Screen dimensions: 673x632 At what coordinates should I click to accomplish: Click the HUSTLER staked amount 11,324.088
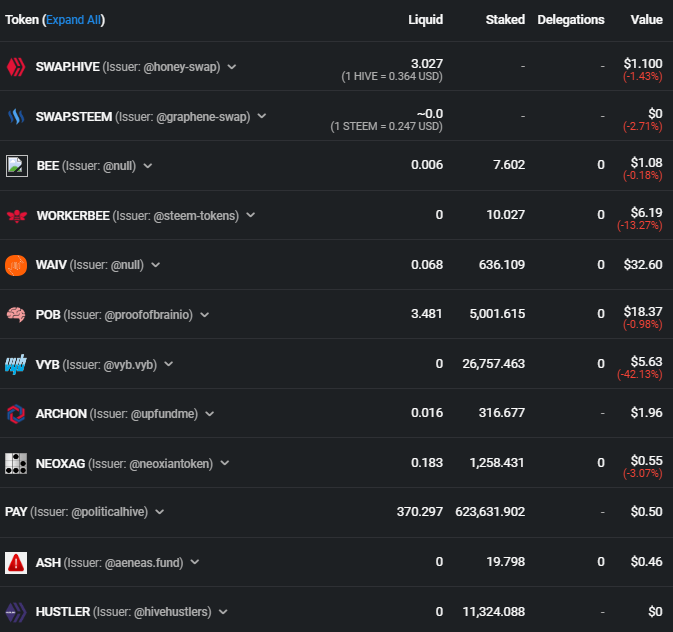click(x=494, y=612)
